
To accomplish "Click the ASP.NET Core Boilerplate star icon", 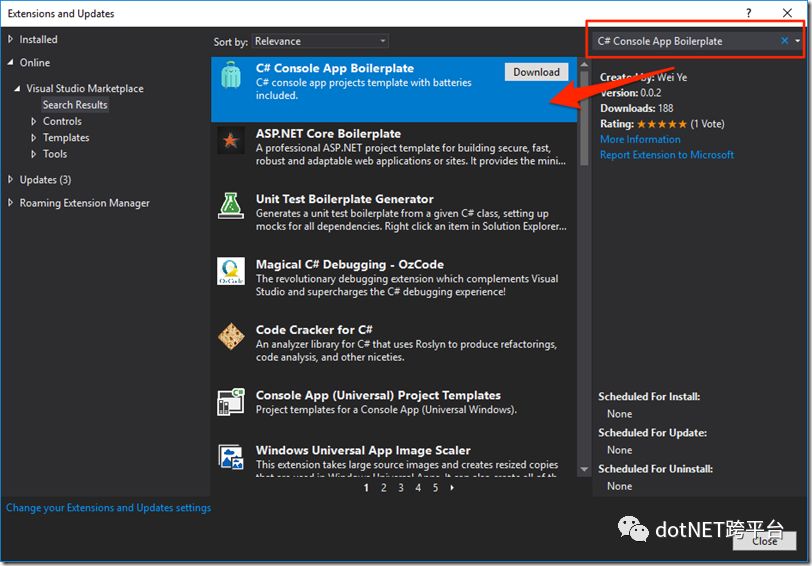I will (x=230, y=140).
